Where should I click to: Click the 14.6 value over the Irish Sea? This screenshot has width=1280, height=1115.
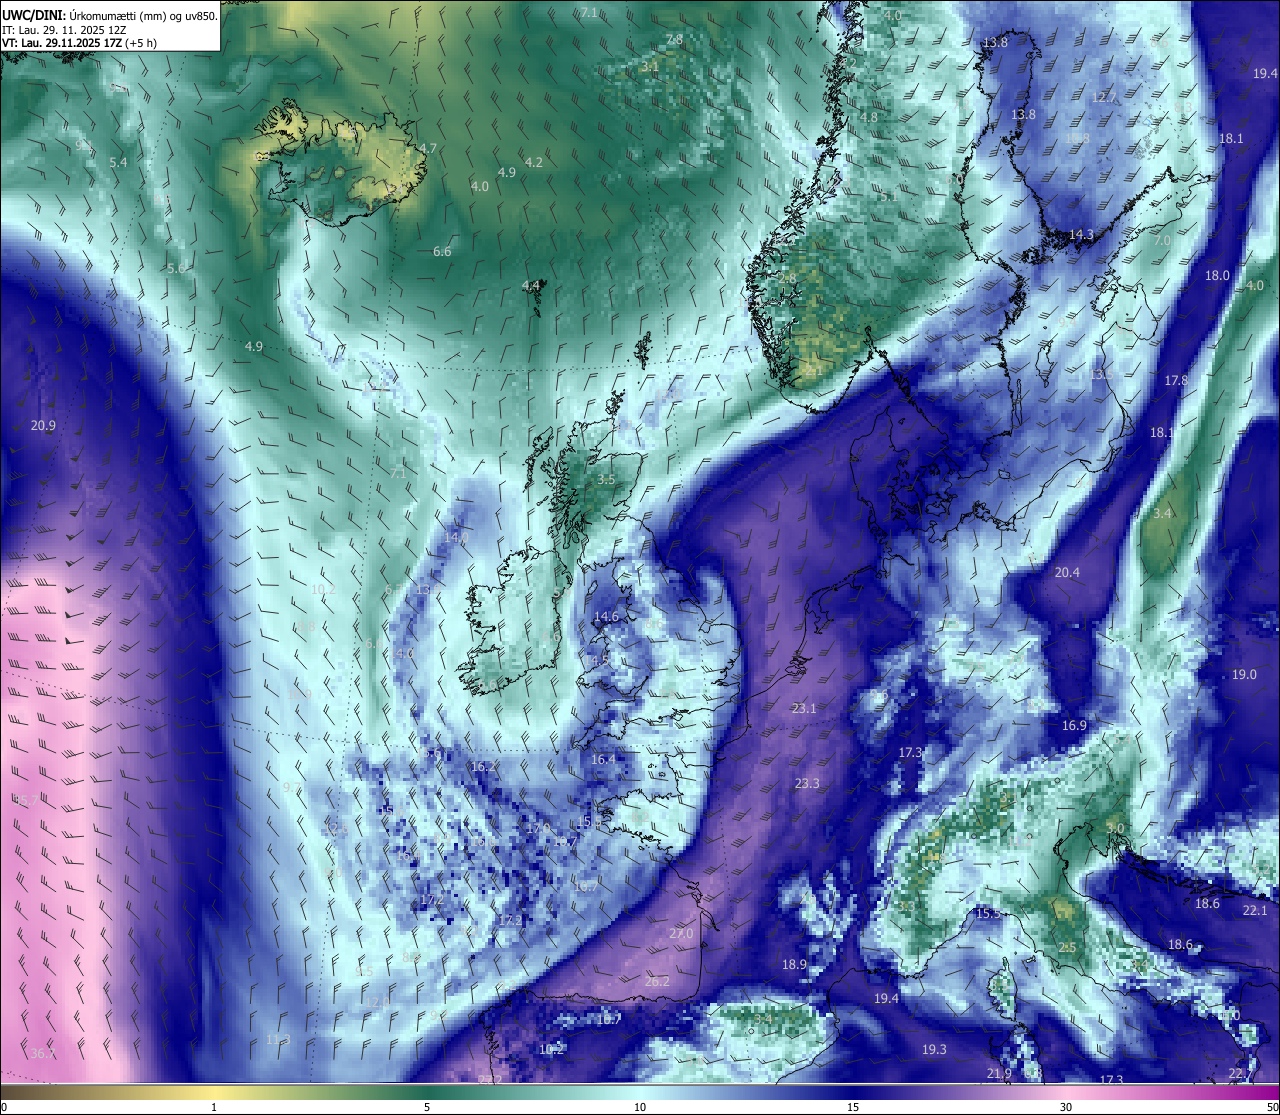pos(606,617)
